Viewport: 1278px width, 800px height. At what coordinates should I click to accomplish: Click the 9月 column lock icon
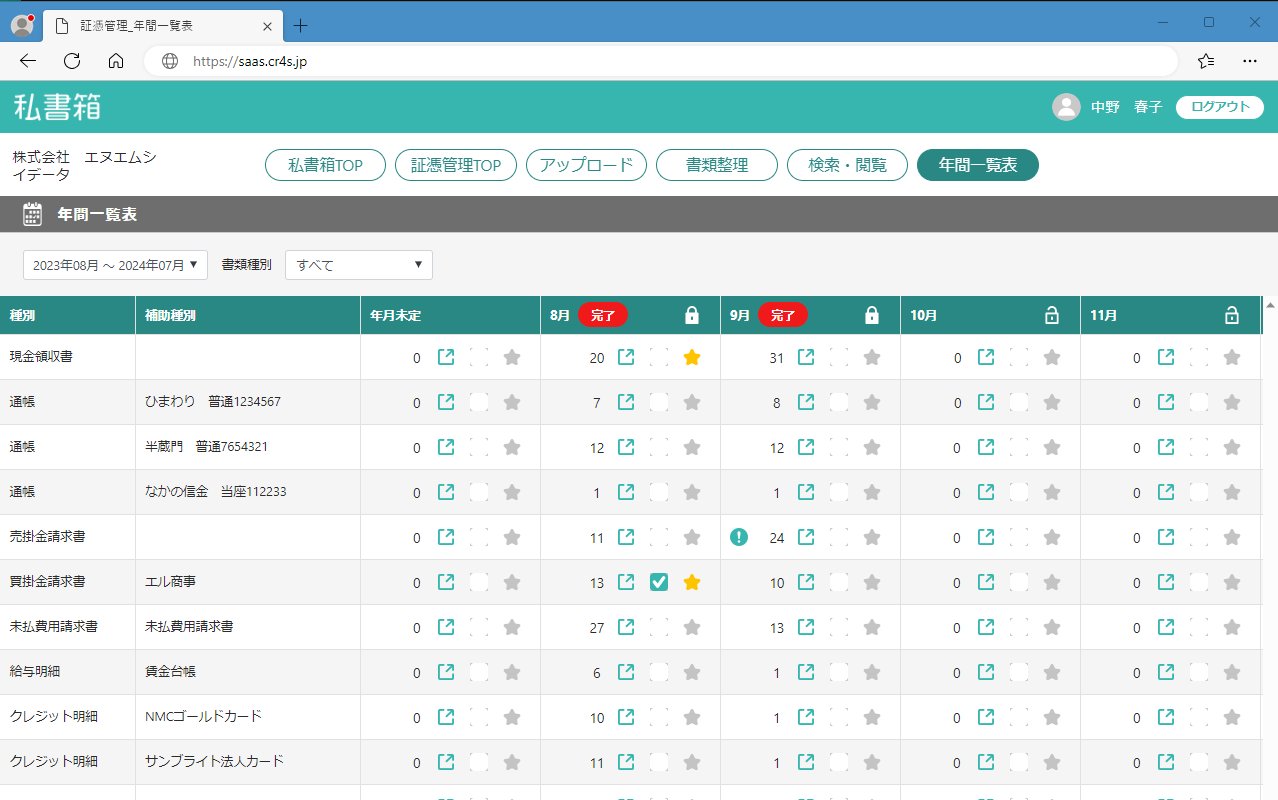click(x=872, y=316)
